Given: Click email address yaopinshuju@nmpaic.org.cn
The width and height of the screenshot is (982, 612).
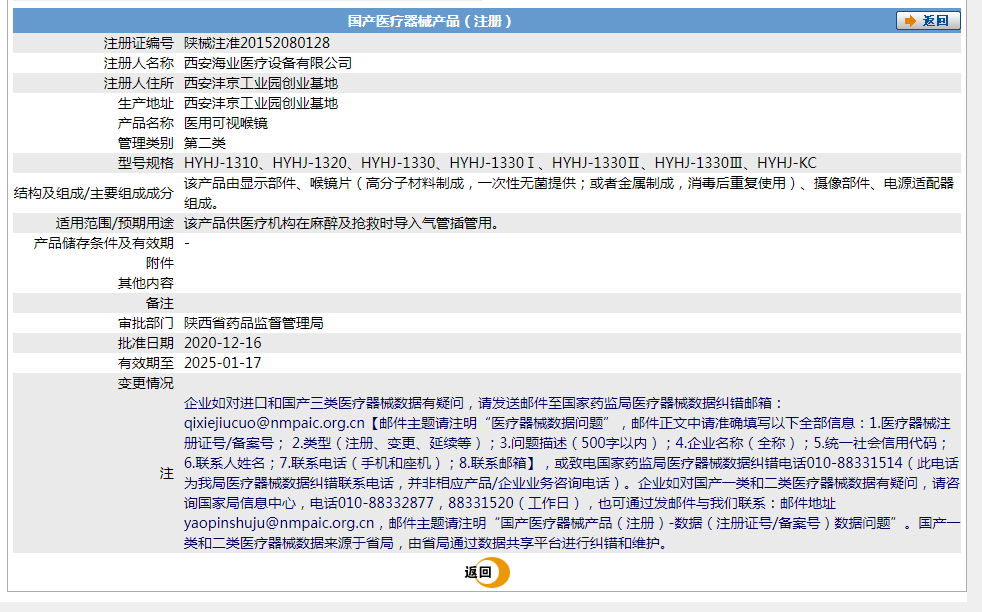Looking at the screenshot, I should (x=279, y=524).
